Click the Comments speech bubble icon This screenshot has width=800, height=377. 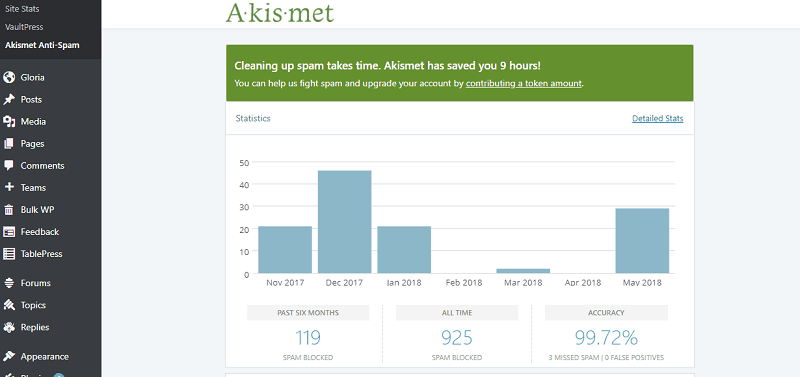[x=9, y=166]
